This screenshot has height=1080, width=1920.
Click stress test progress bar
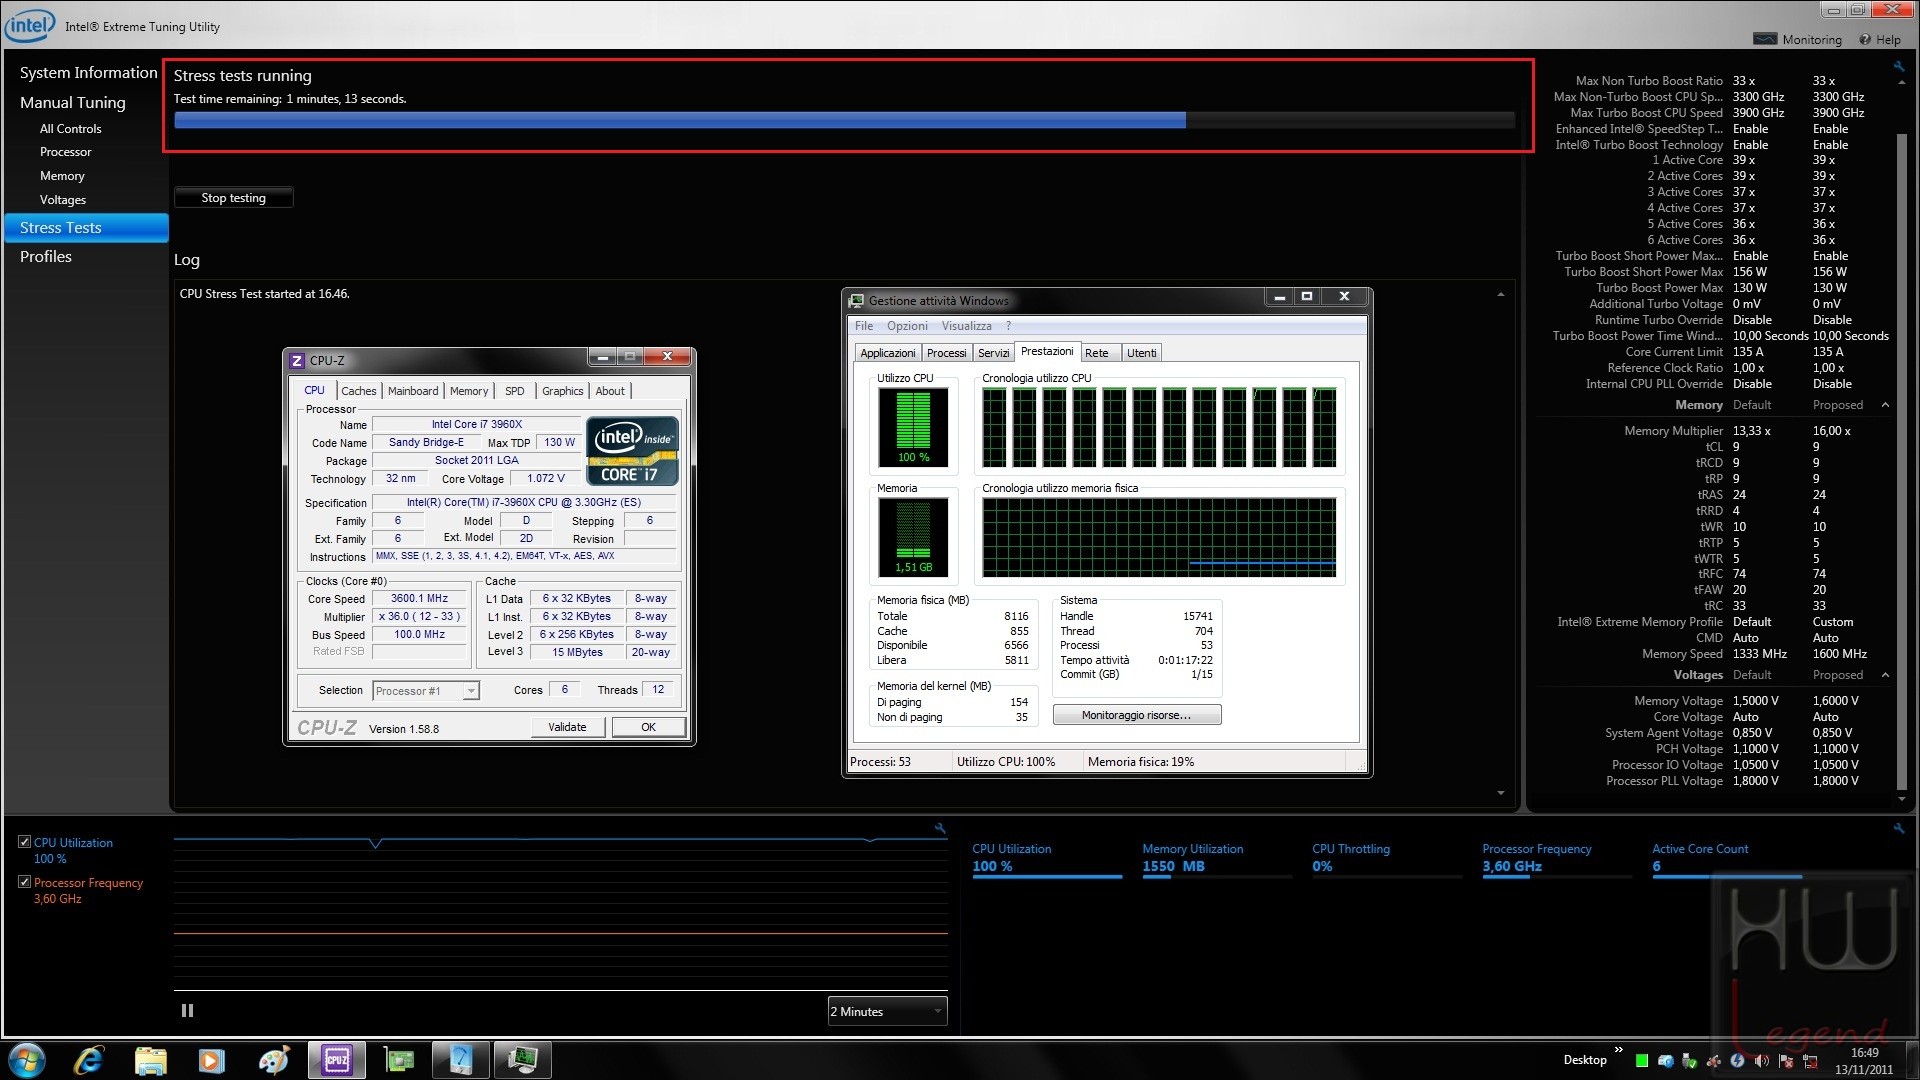point(844,121)
